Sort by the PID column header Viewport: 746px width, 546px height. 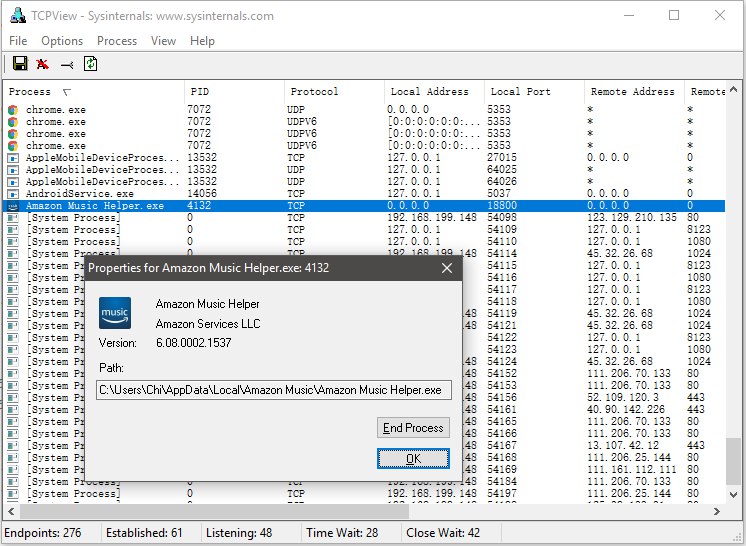click(x=234, y=92)
